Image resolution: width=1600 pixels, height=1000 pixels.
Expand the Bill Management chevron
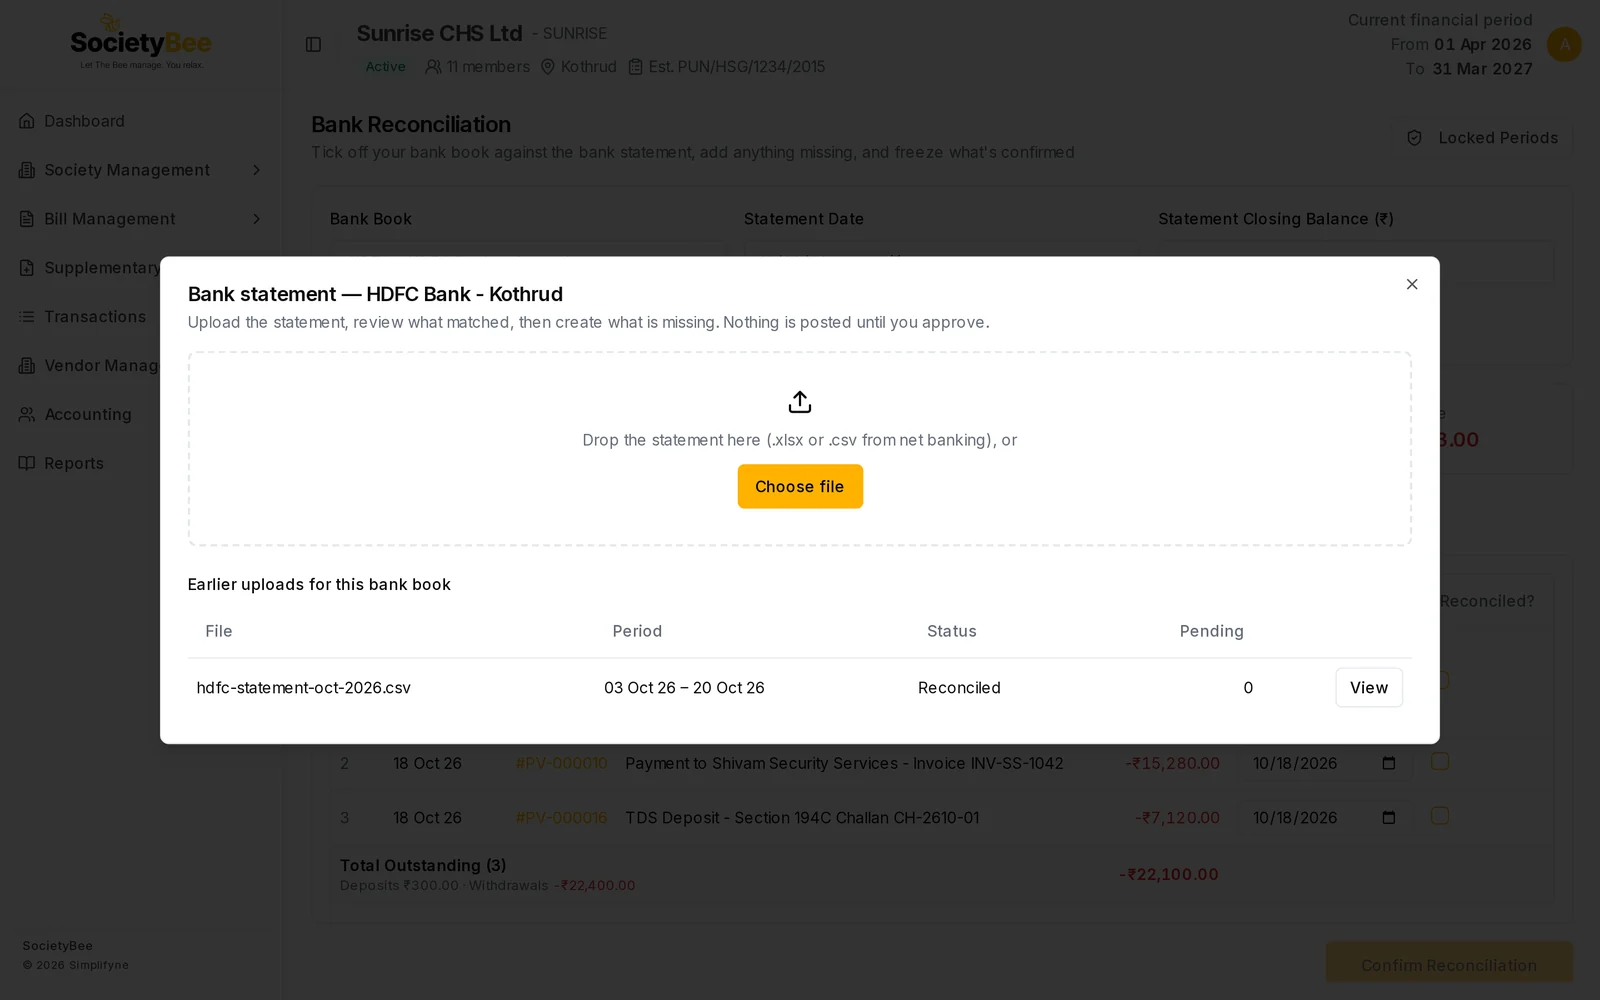click(x=256, y=219)
